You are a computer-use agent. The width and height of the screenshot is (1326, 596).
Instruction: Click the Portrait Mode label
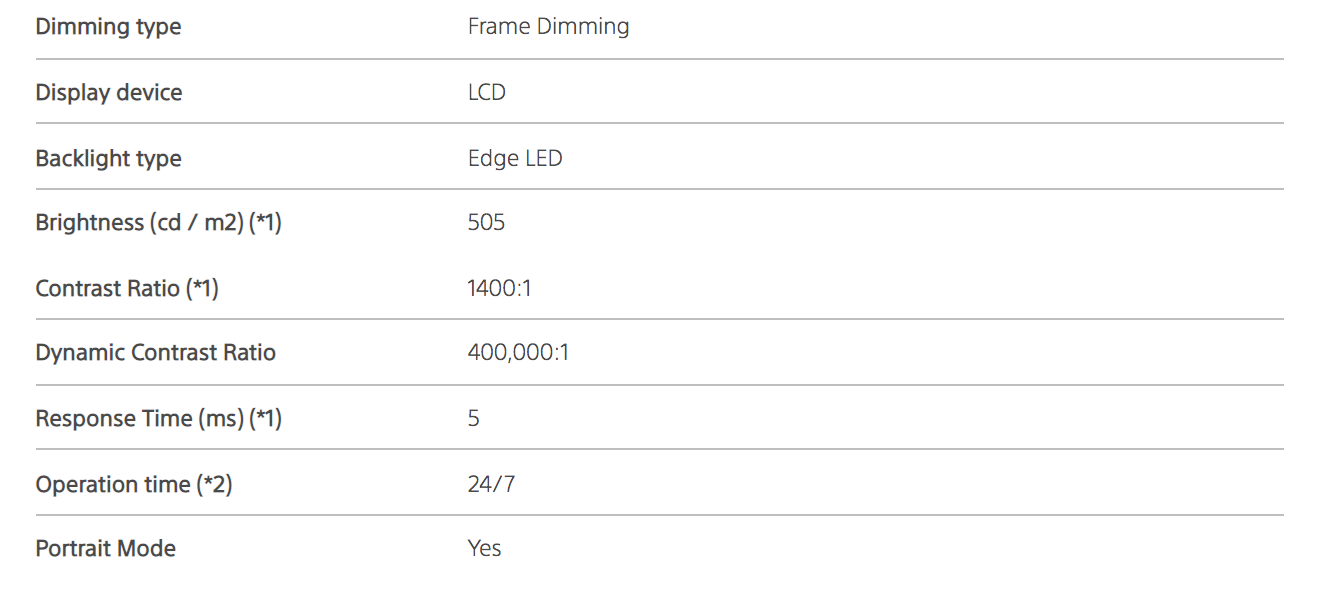coord(105,549)
